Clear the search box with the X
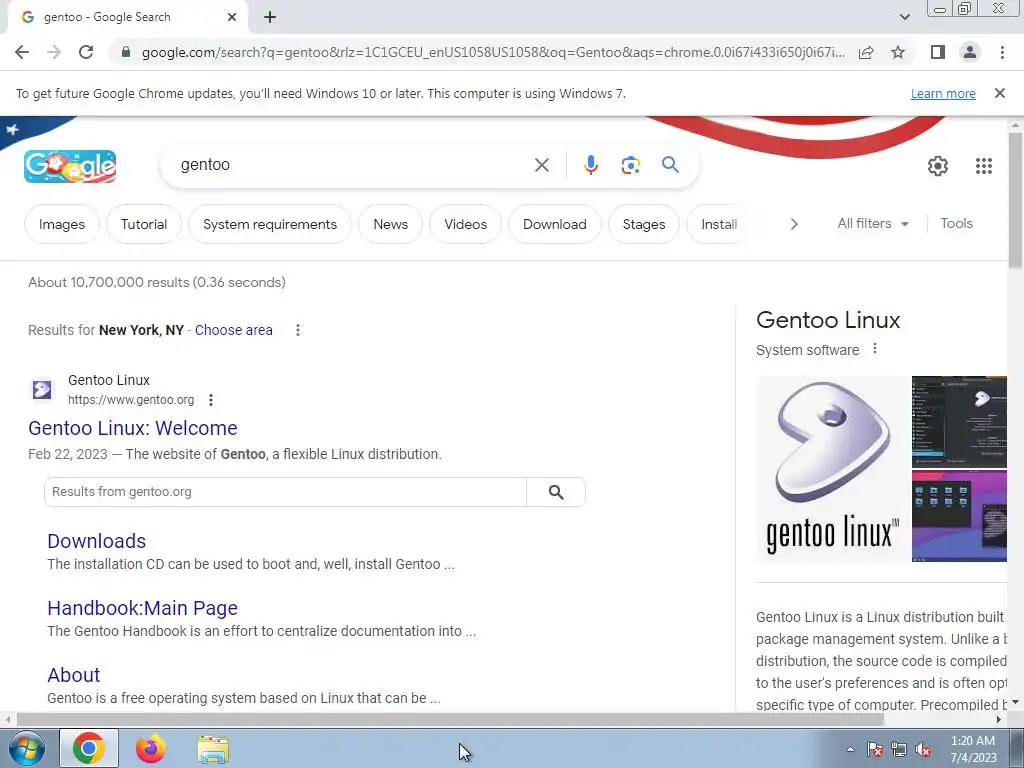The width and height of the screenshot is (1024, 768). tap(541, 165)
